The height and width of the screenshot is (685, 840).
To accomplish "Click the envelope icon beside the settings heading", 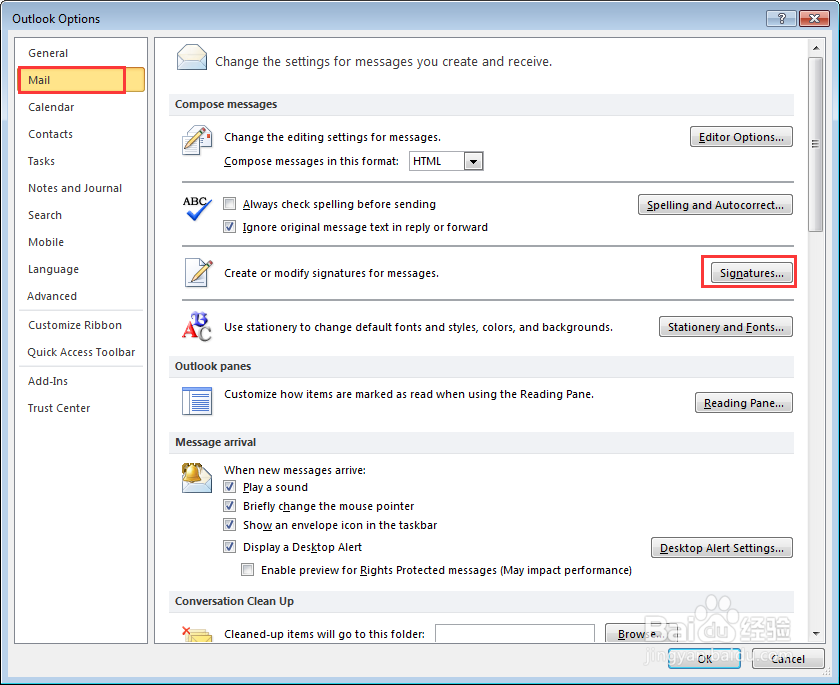I will coord(192,58).
